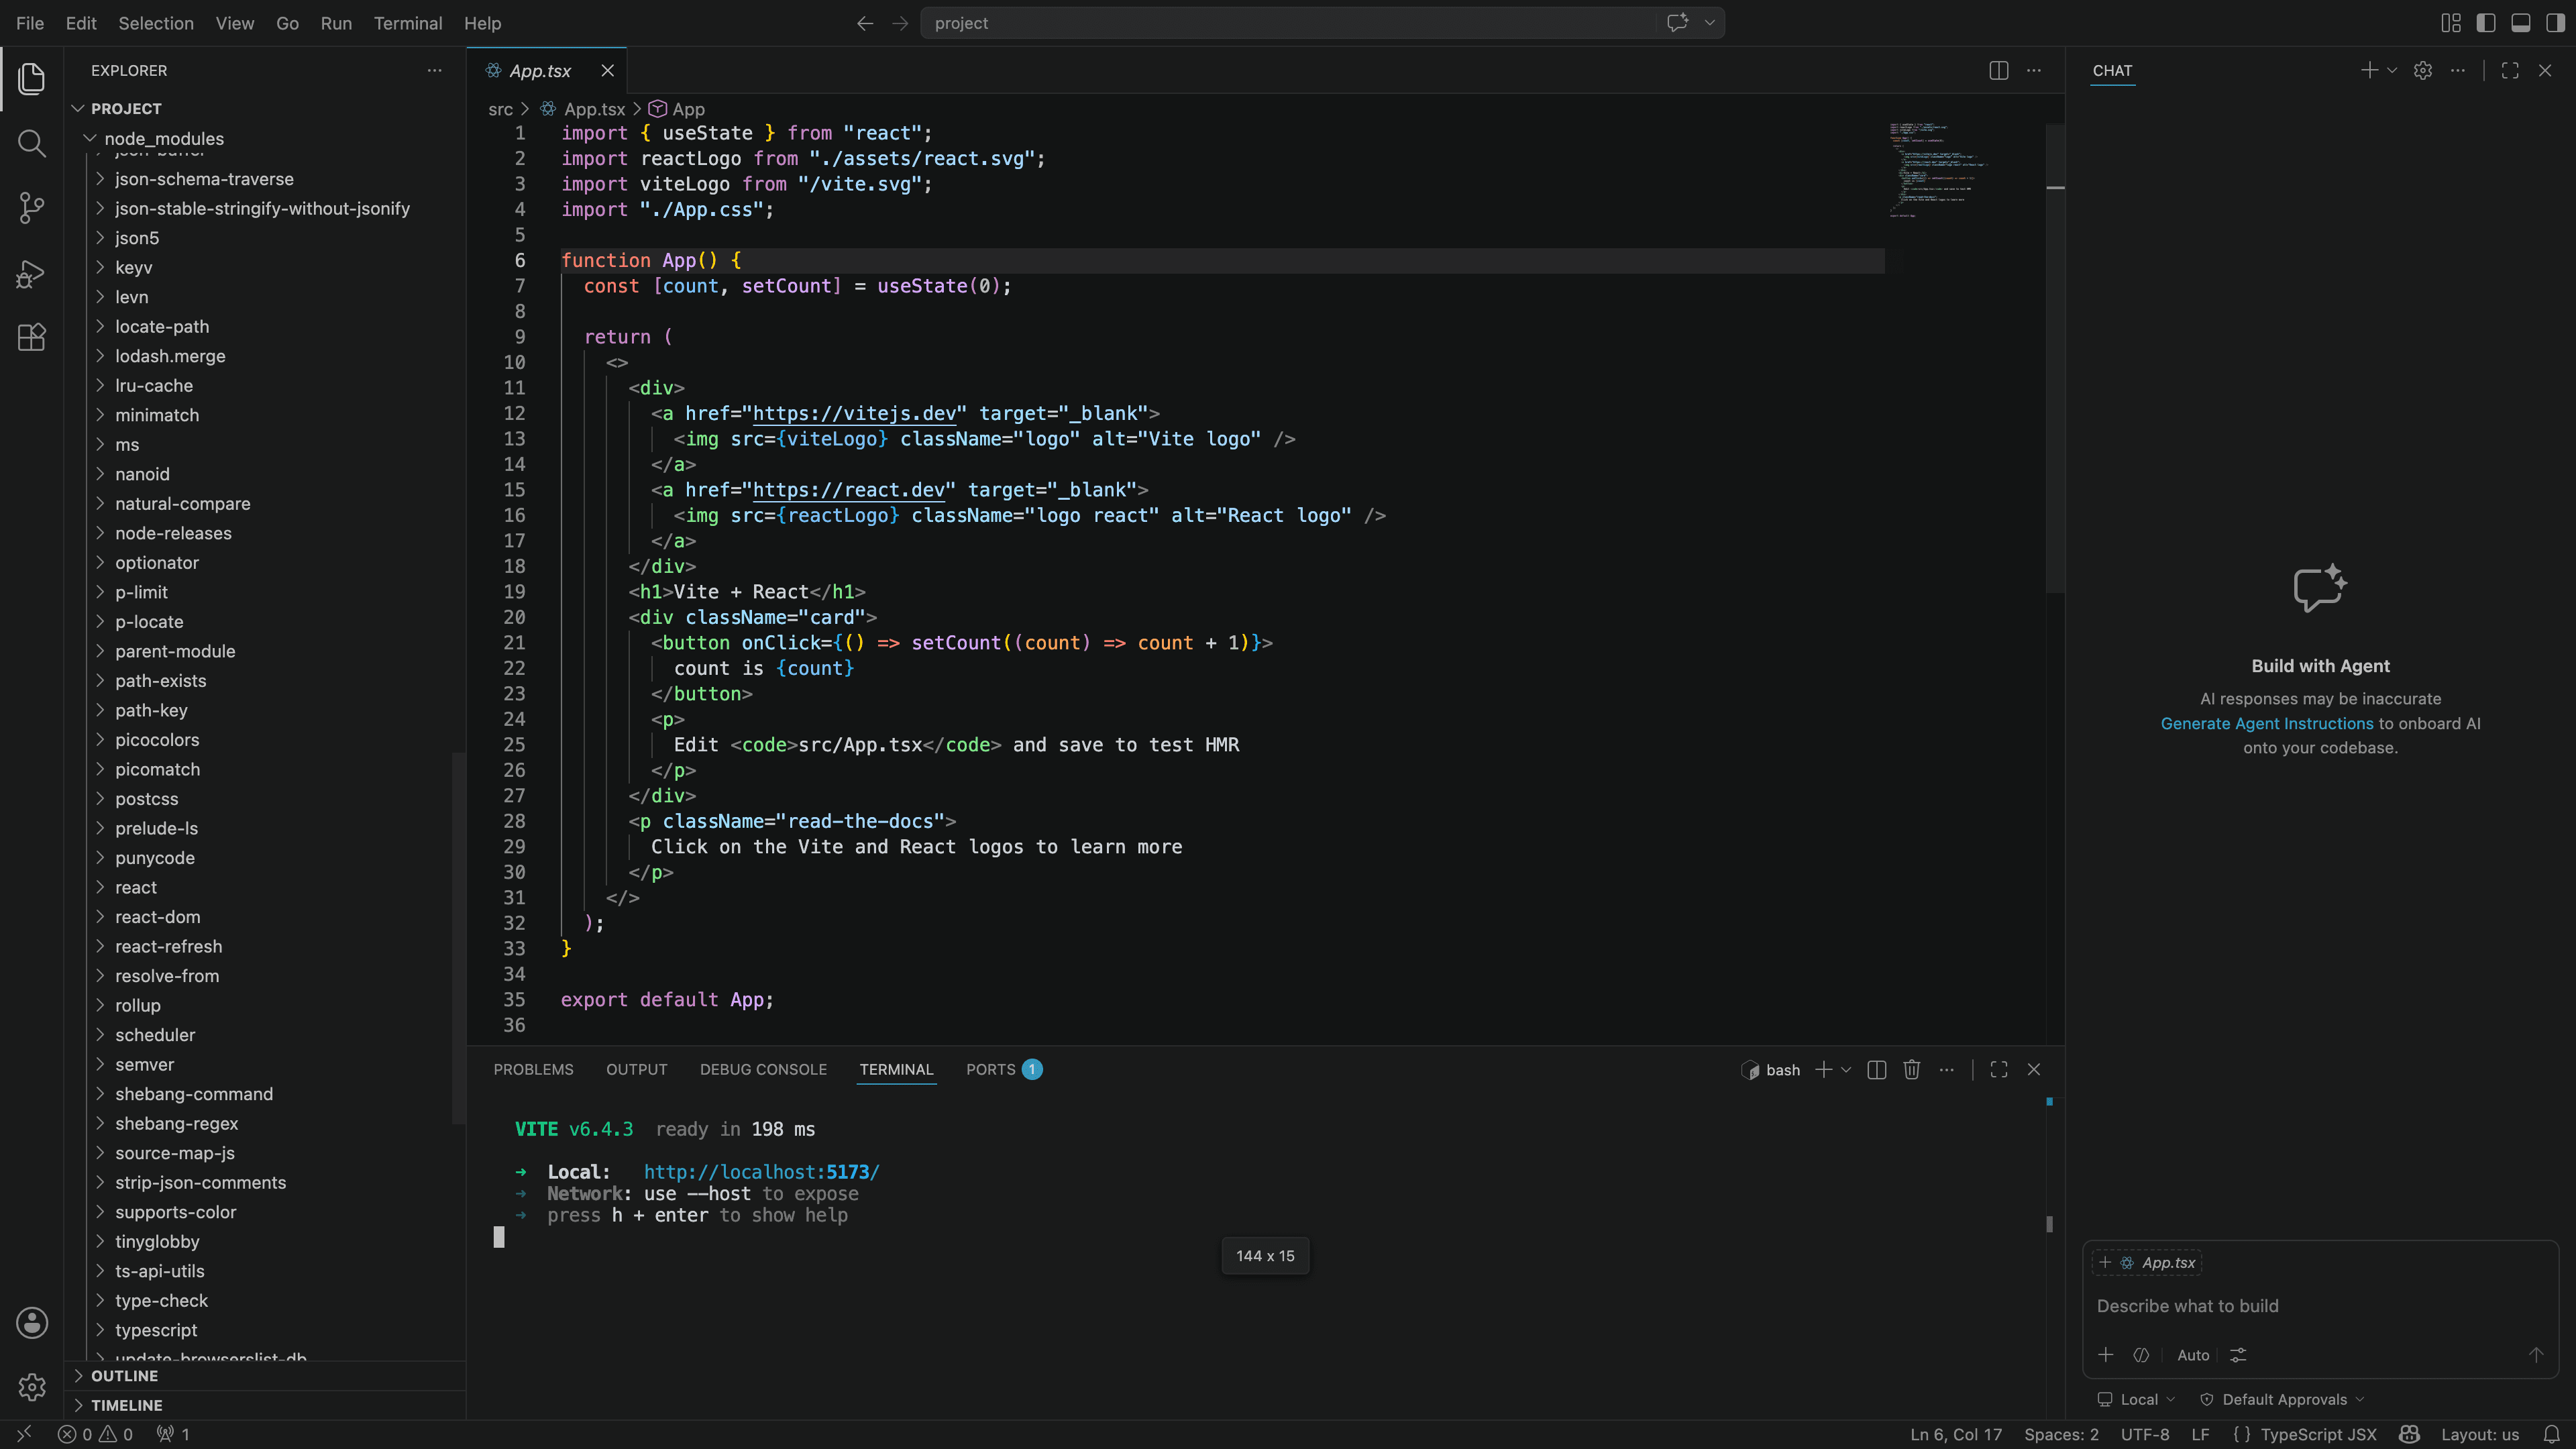Open http://localhost:5173/ link in terminal
The width and height of the screenshot is (2576, 1449).
[761, 1171]
